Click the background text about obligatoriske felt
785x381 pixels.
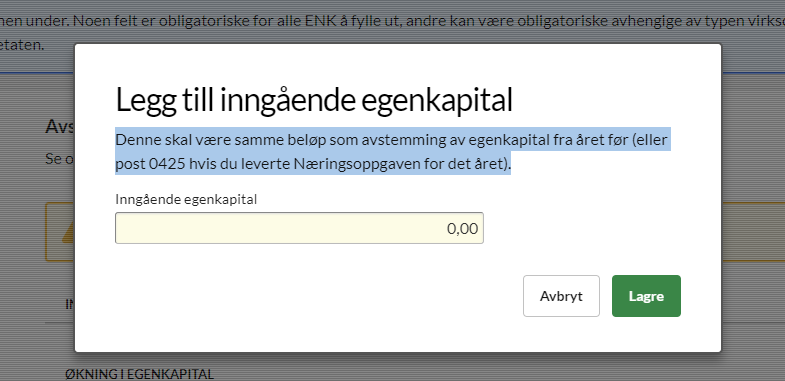point(392,22)
